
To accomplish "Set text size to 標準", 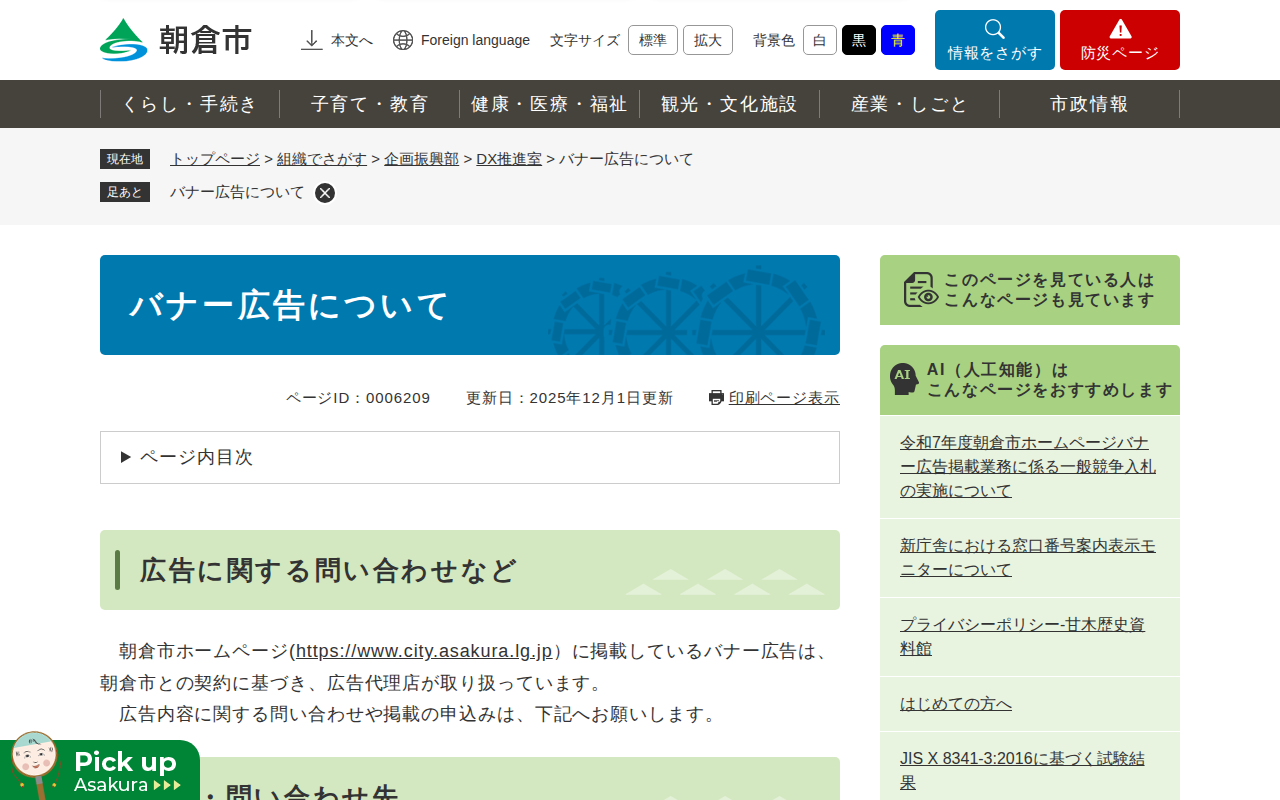I will tap(652, 40).
